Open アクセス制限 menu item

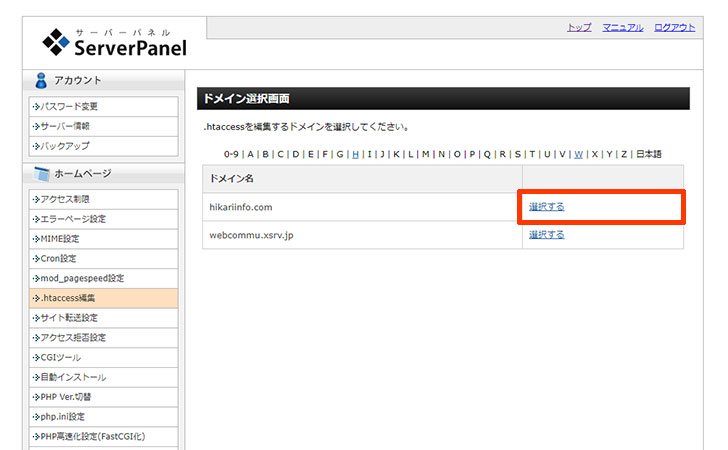[x=103, y=199]
